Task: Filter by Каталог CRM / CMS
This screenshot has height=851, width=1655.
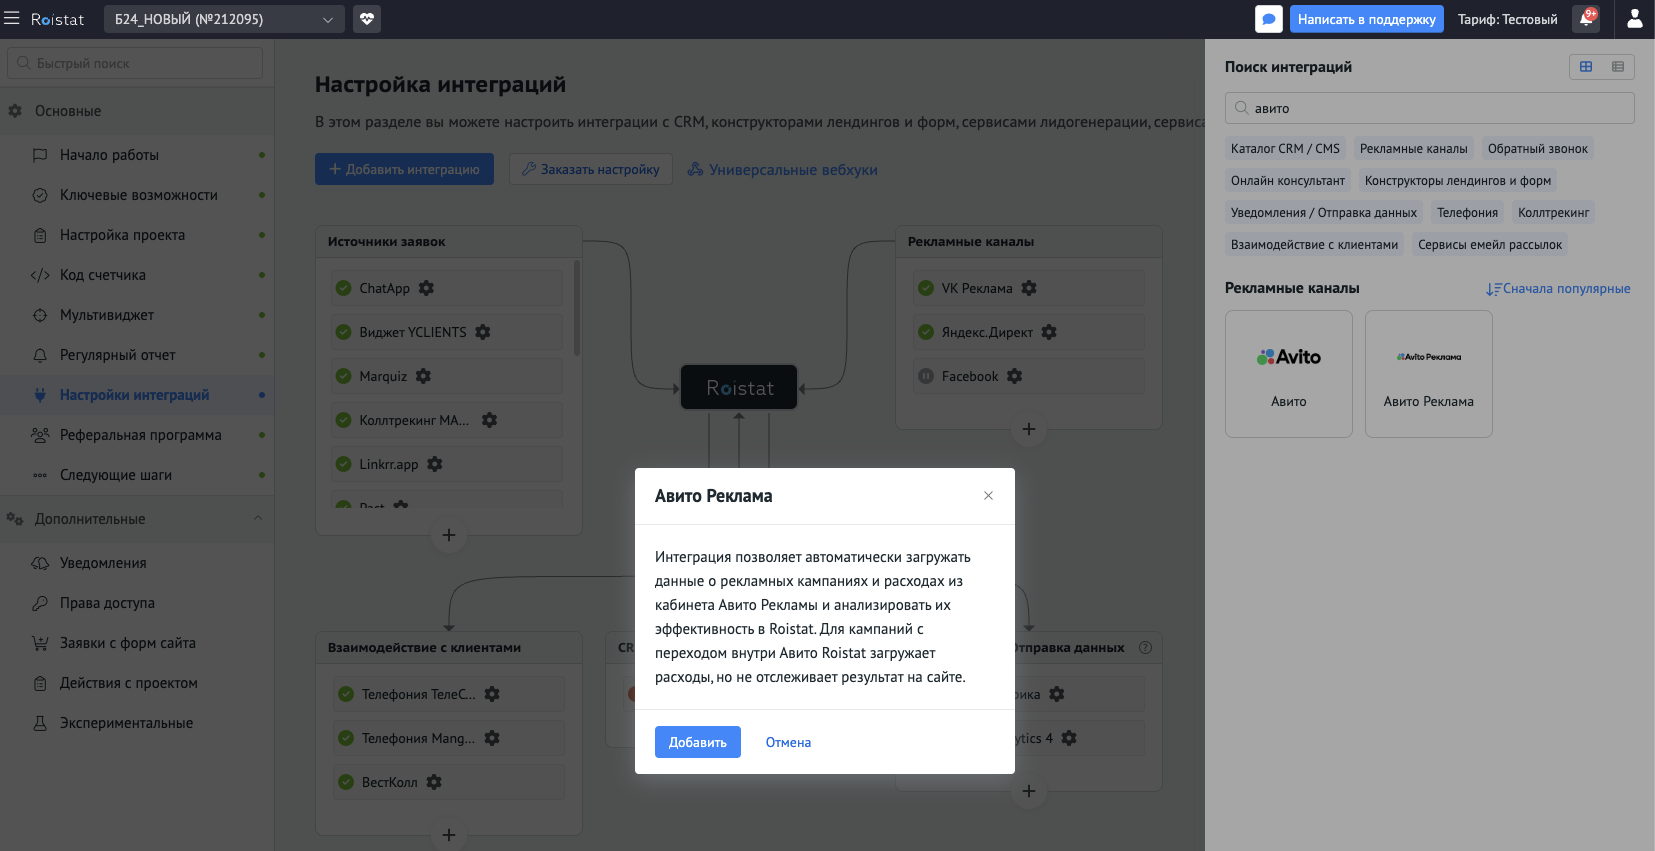Action: pos(1285,149)
